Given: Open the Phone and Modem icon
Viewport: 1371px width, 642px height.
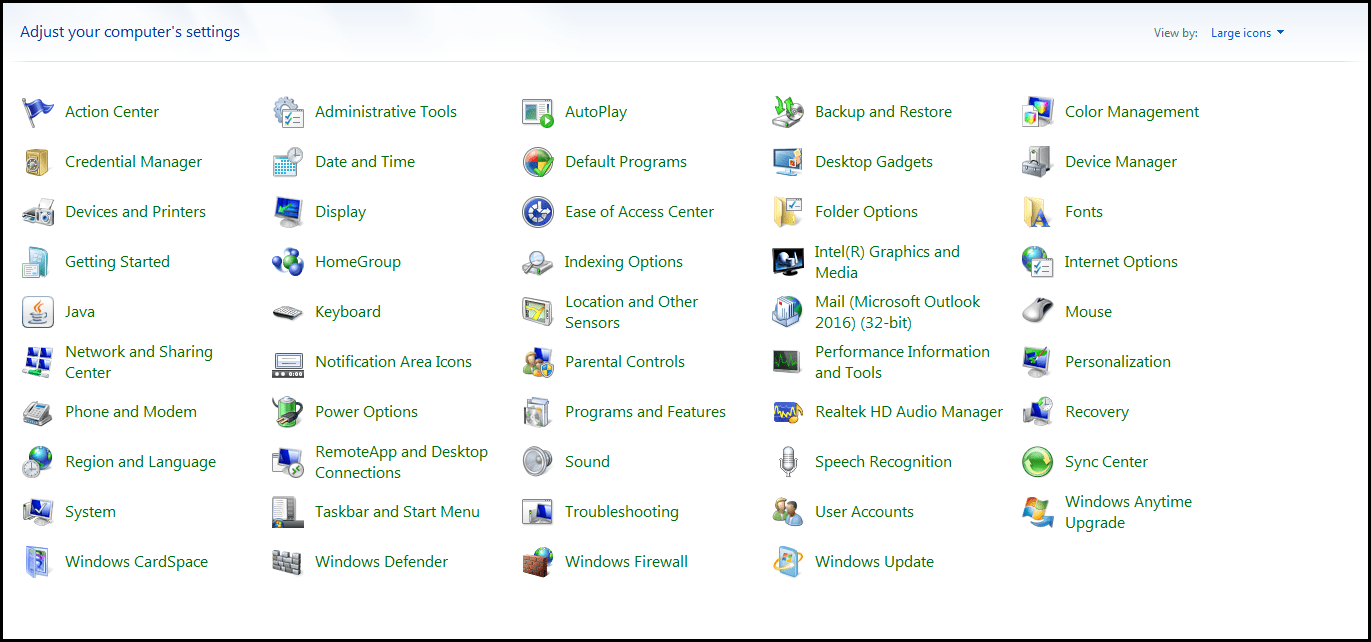Looking at the screenshot, I should (38, 412).
